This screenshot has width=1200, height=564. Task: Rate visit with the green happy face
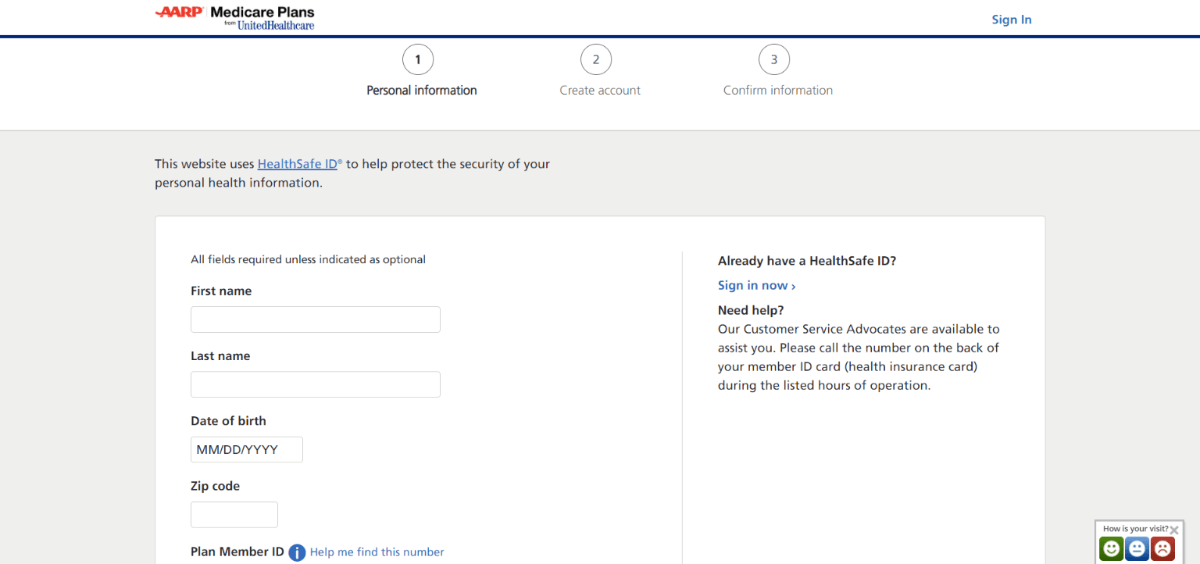point(1111,548)
